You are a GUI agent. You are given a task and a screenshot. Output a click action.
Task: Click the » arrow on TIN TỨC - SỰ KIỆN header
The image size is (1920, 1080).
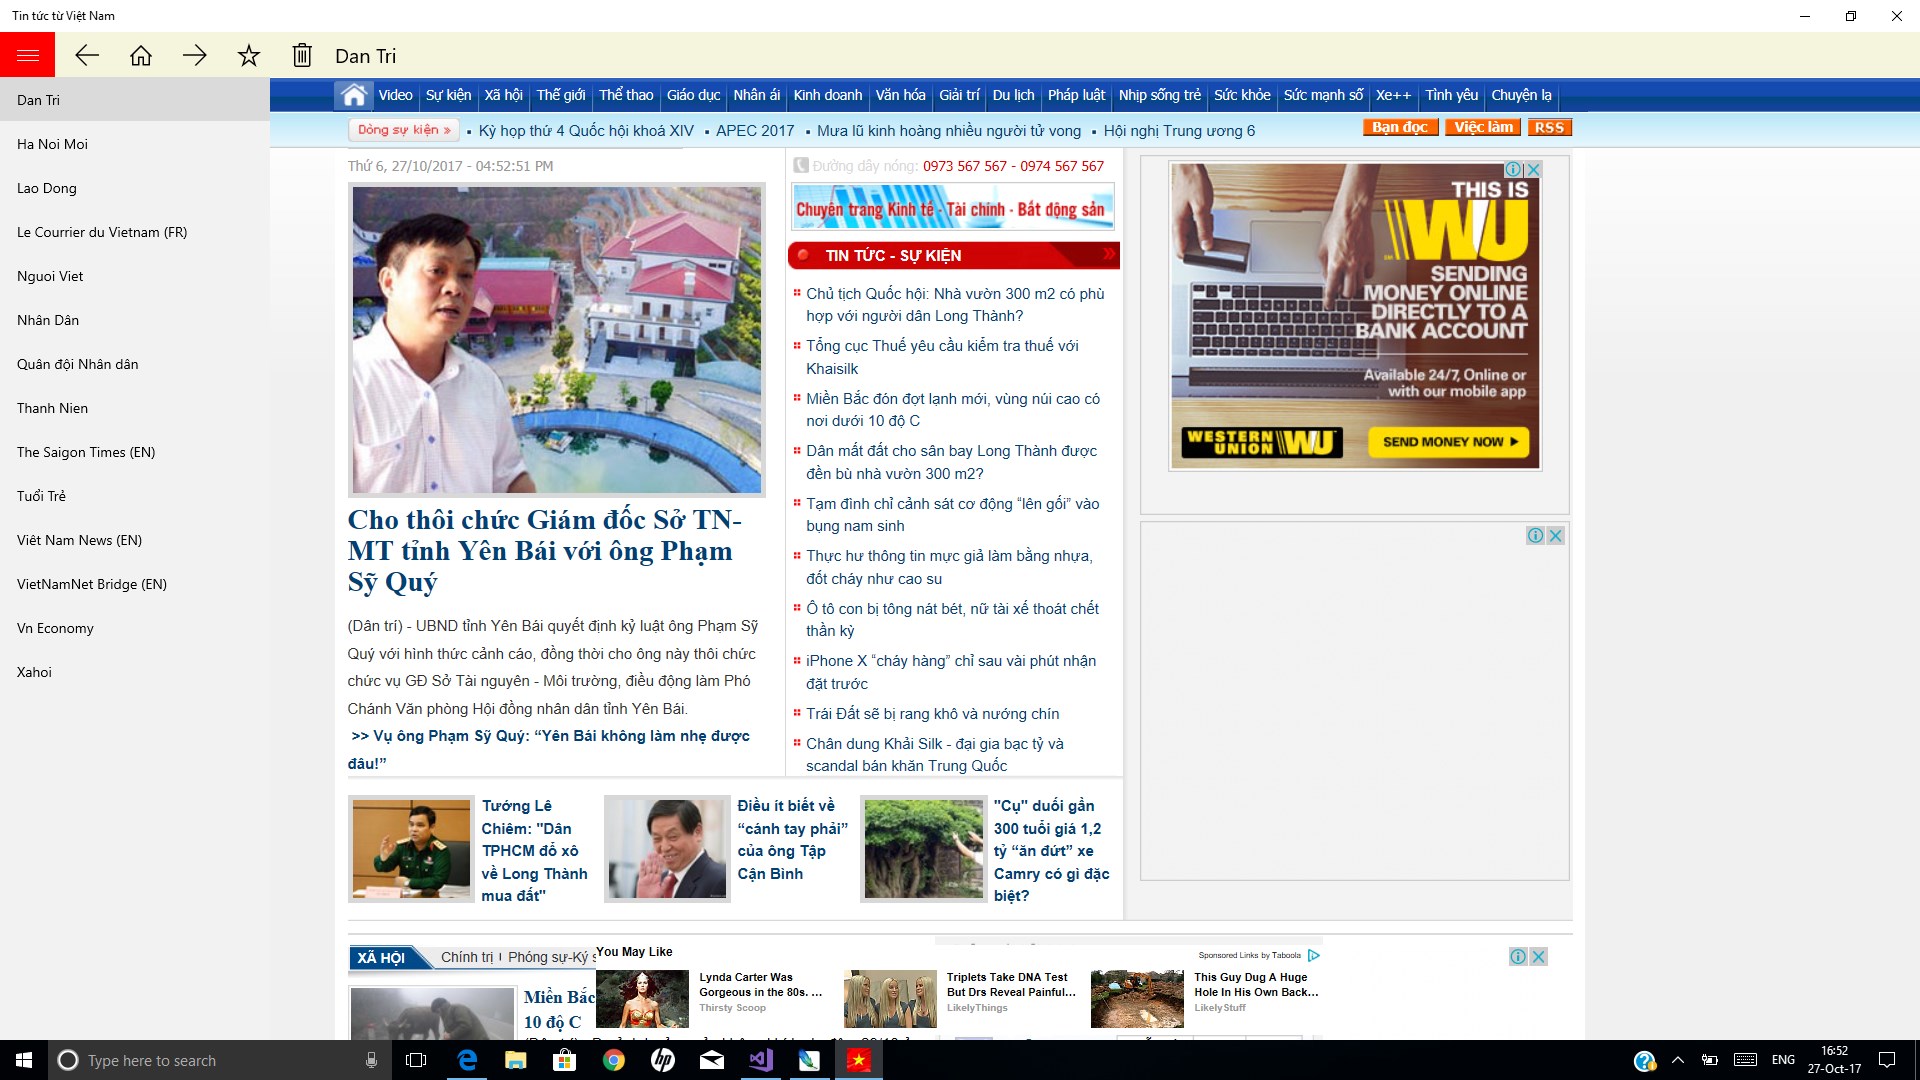tap(1107, 255)
